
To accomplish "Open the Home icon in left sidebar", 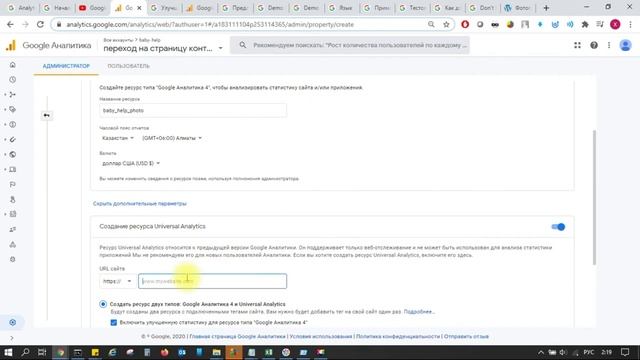I will (x=13, y=65).
